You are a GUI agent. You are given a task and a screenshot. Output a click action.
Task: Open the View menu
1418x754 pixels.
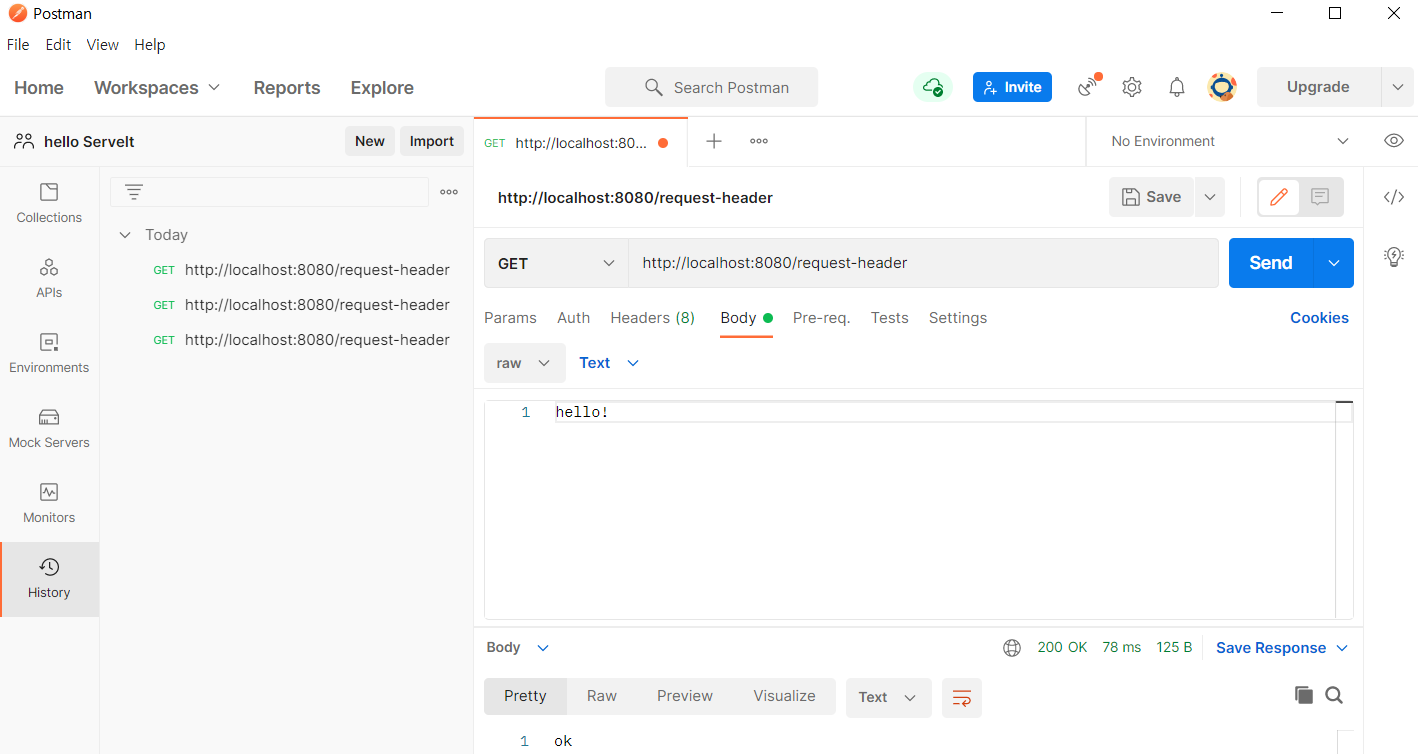click(x=102, y=45)
